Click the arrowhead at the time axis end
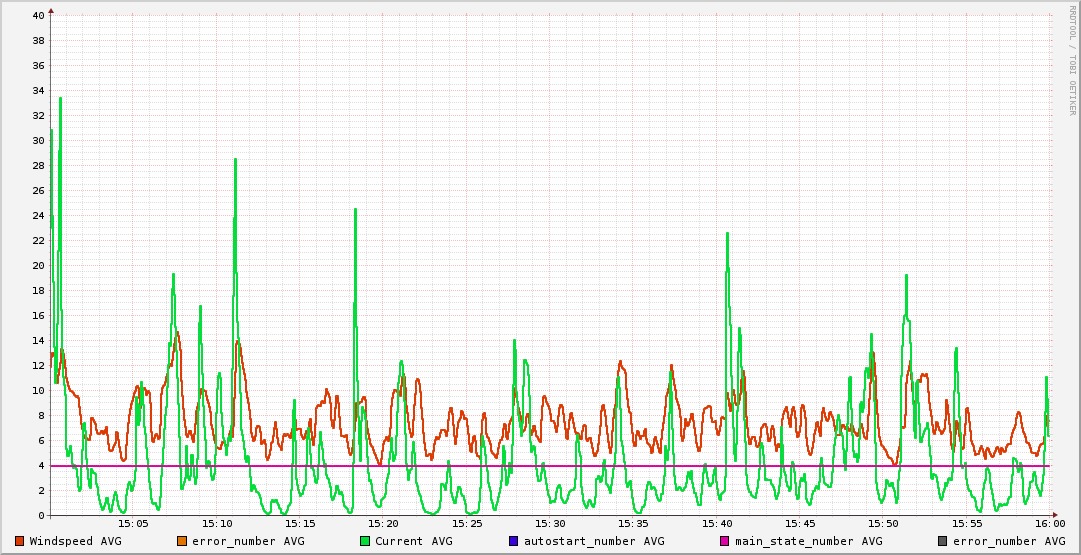The height and width of the screenshot is (555, 1081). pos(1053,515)
